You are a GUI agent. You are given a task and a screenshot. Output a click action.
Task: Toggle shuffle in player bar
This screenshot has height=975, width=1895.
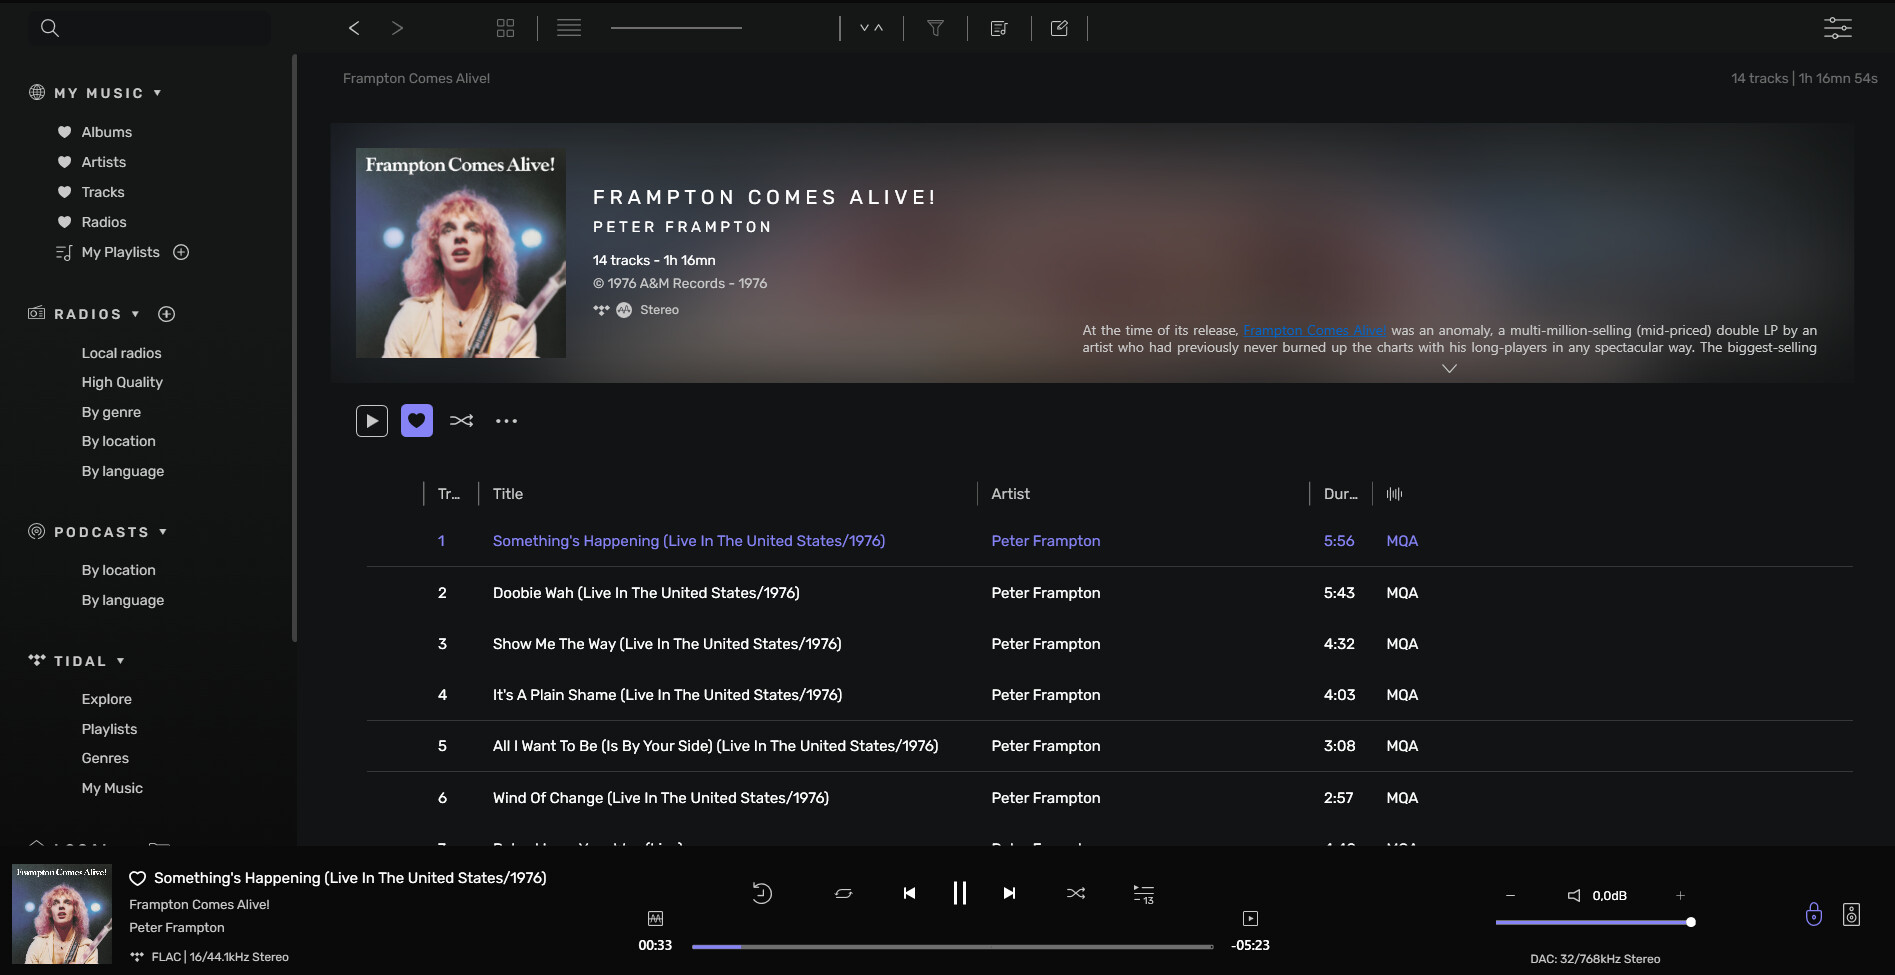click(x=1076, y=893)
